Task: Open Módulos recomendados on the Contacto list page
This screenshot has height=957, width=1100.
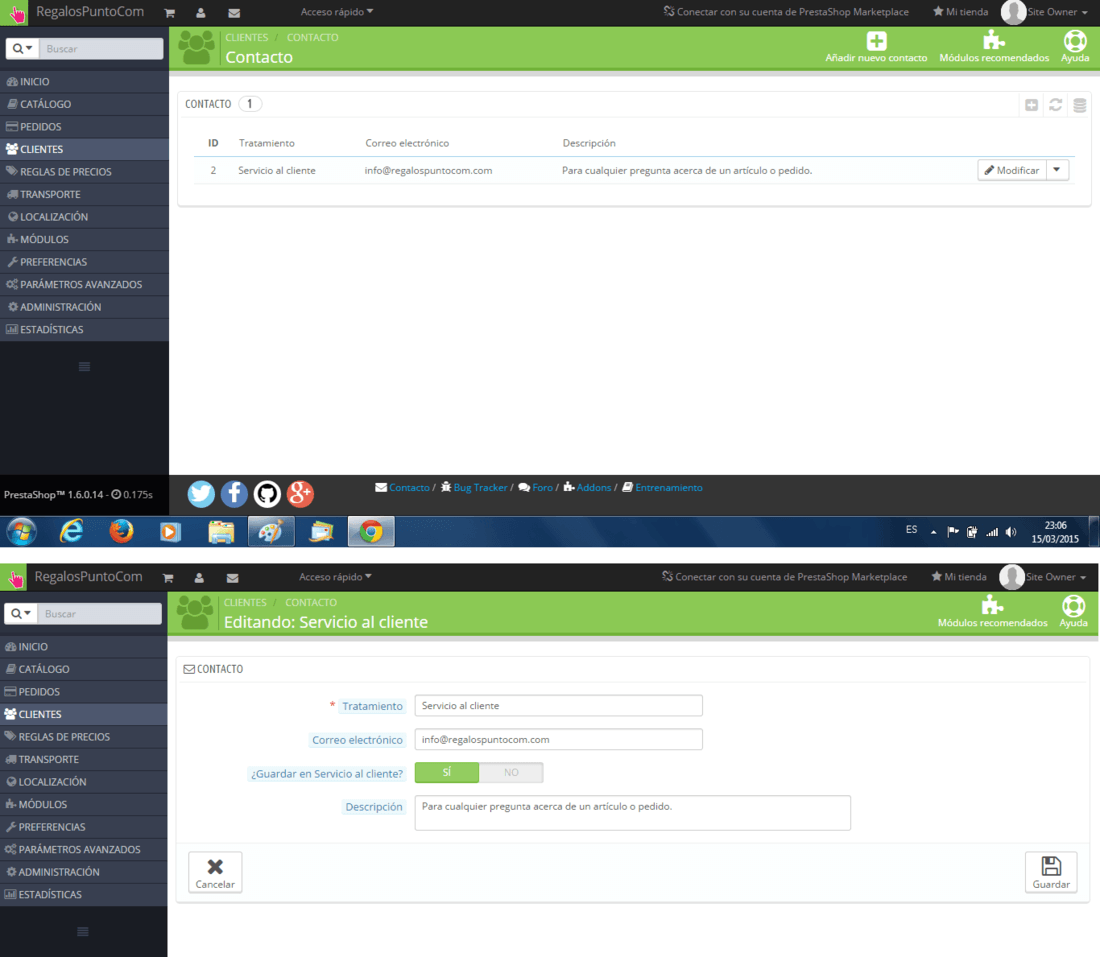Action: click(x=993, y=46)
